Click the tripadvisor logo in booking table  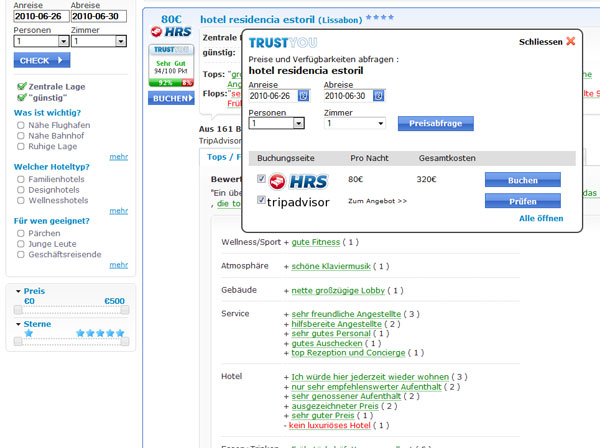[x=298, y=202]
